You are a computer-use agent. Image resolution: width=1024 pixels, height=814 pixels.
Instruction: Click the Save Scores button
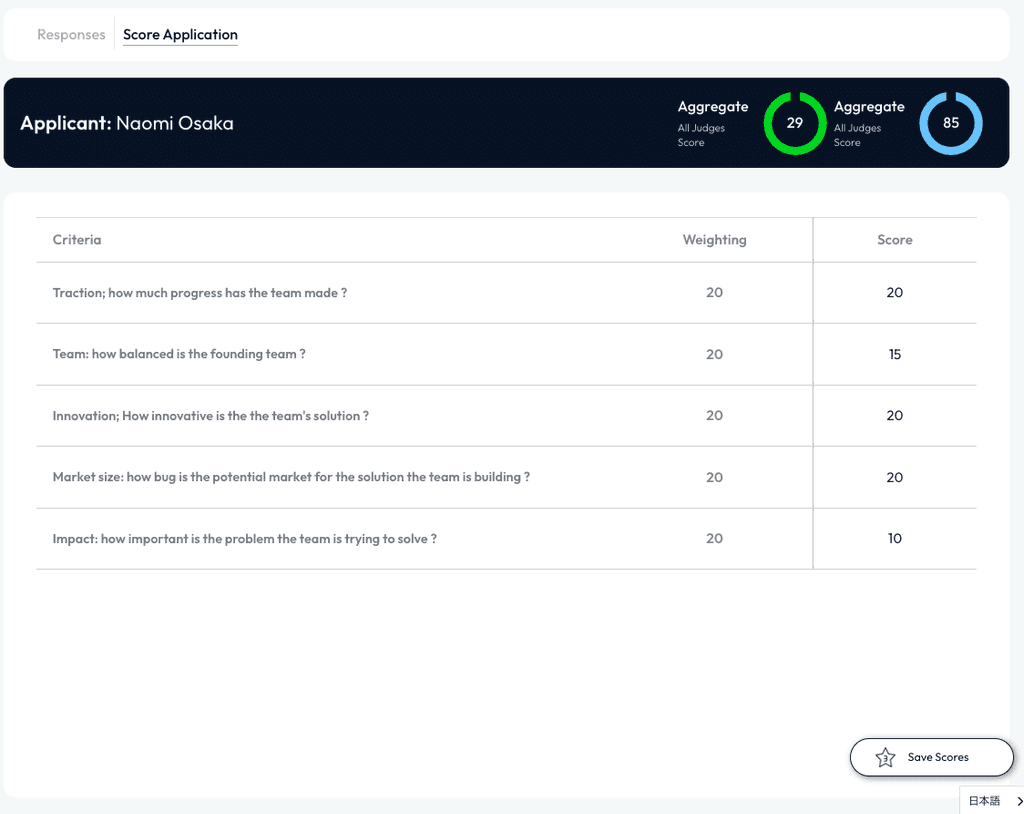pos(931,757)
